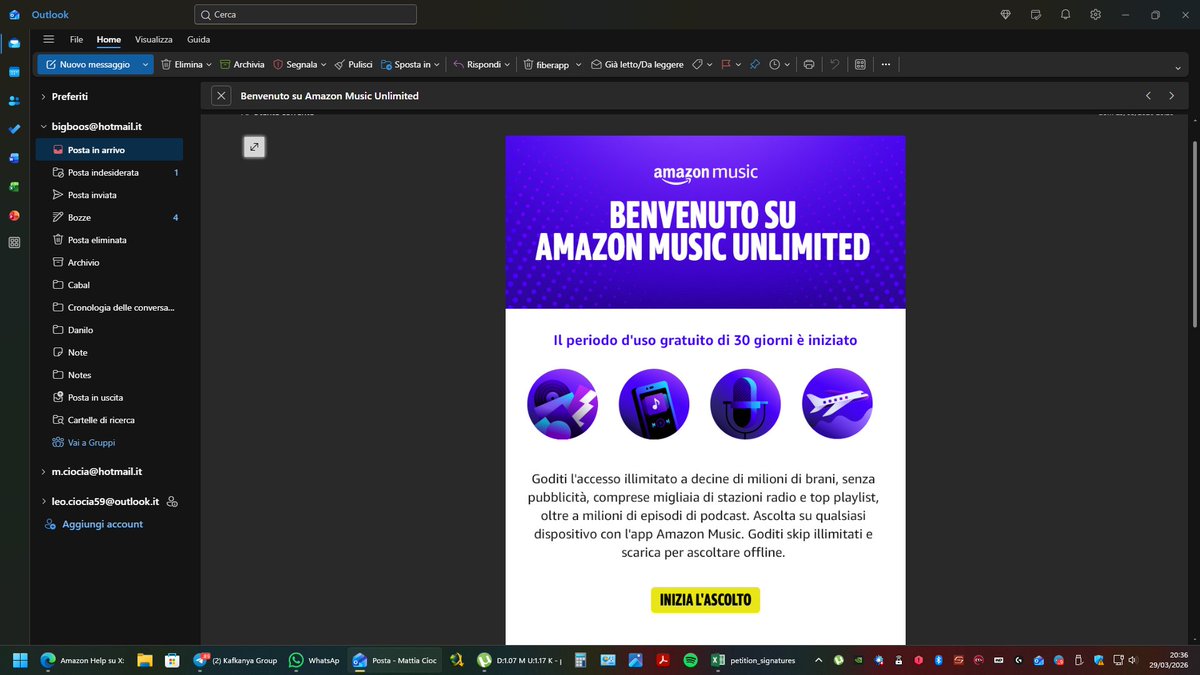The image size is (1200, 675).
Task: Click Nuovo messaggio button
Action: pyautogui.click(x=88, y=64)
